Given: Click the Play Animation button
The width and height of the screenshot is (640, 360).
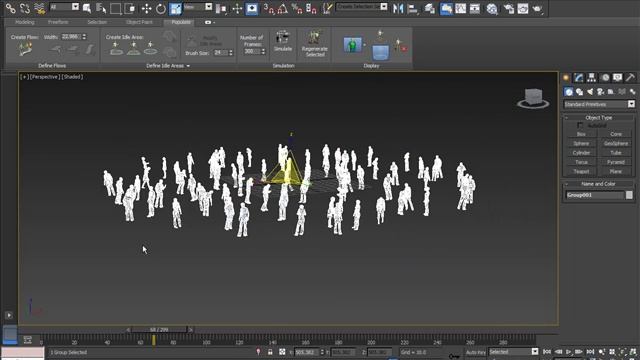Looking at the screenshot, I should point(568,352).
